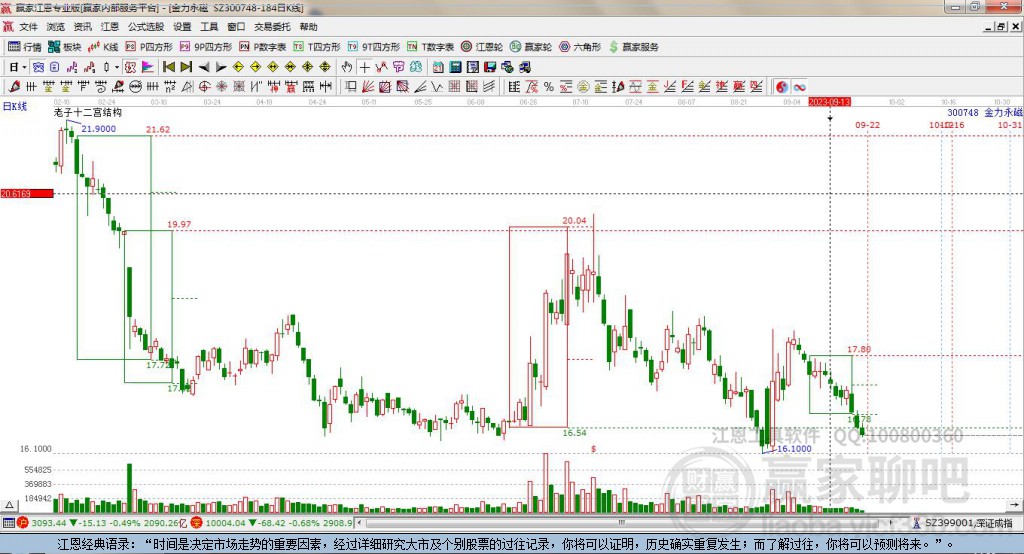Click the 10-31 date label
Viewport: 1024px width, 554px height.
[x=1010, y=125]
